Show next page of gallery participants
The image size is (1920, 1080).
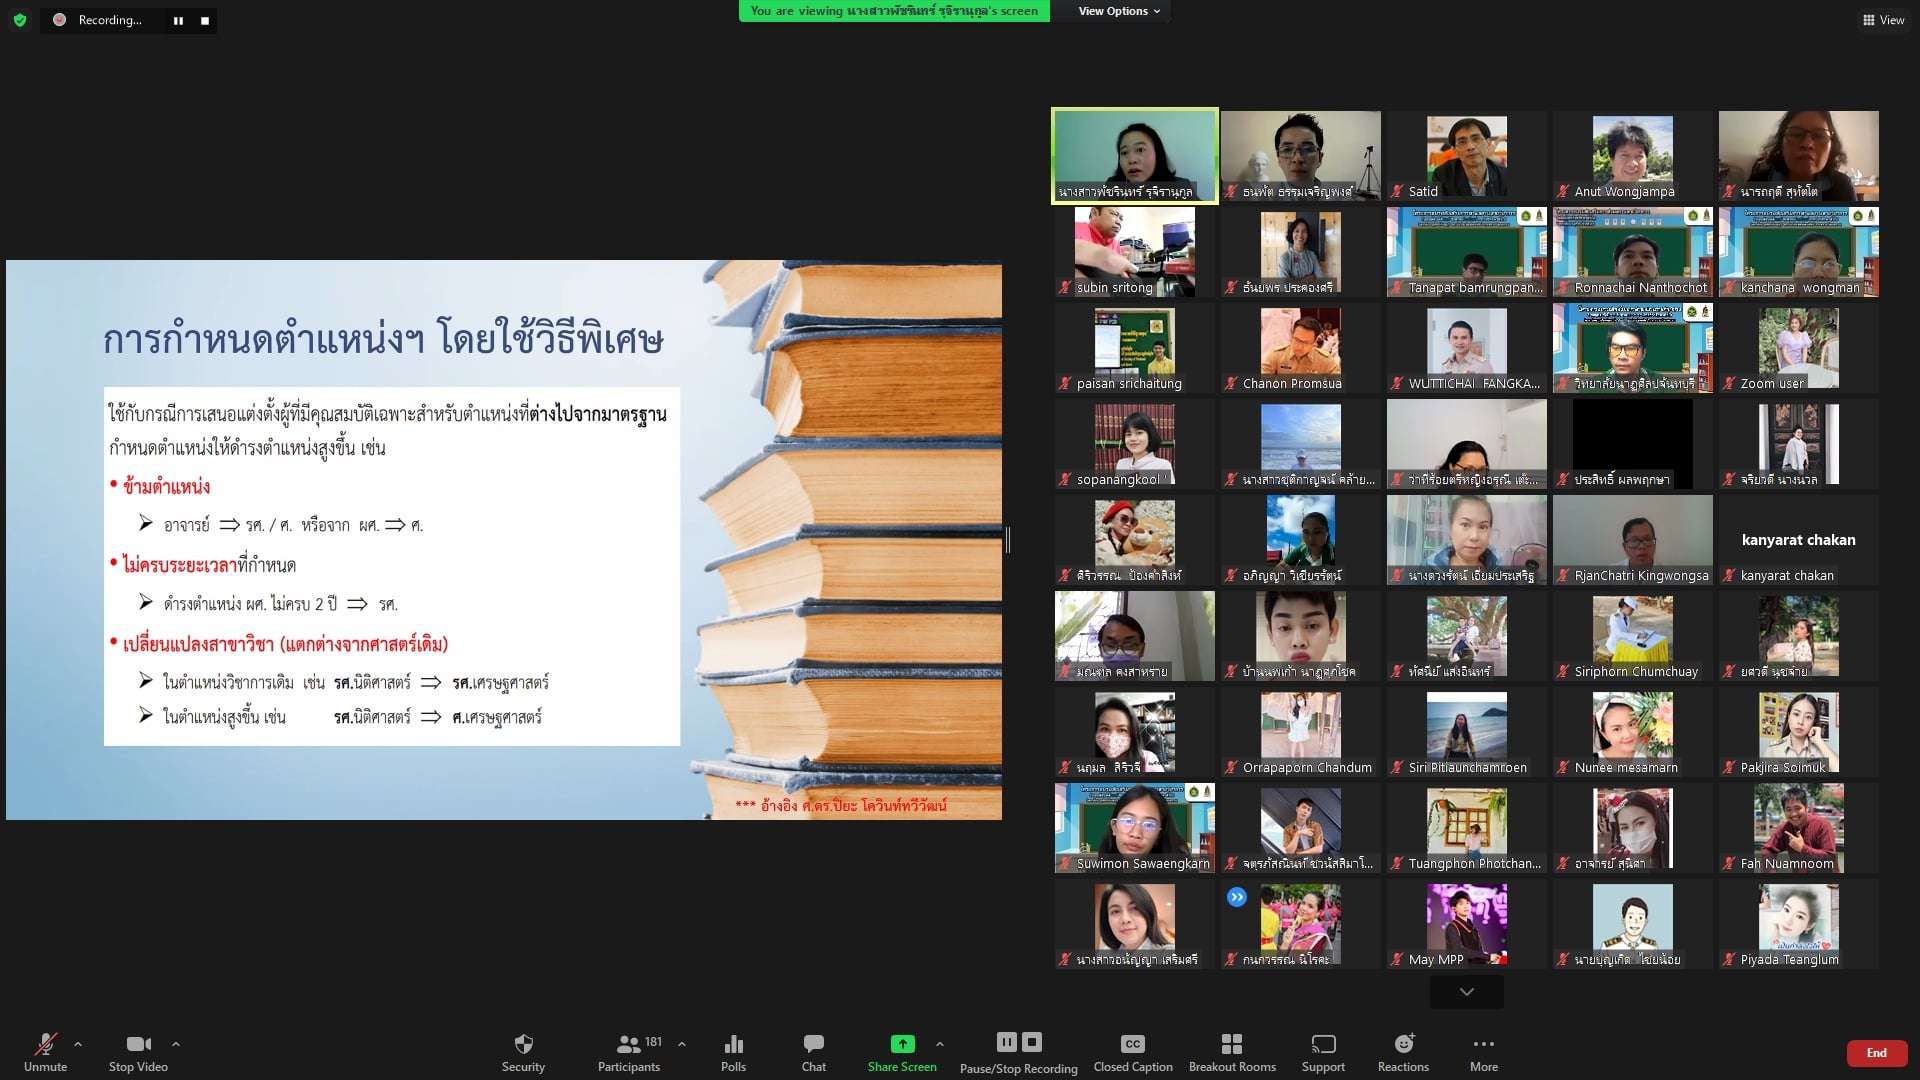click(1466, 992)
